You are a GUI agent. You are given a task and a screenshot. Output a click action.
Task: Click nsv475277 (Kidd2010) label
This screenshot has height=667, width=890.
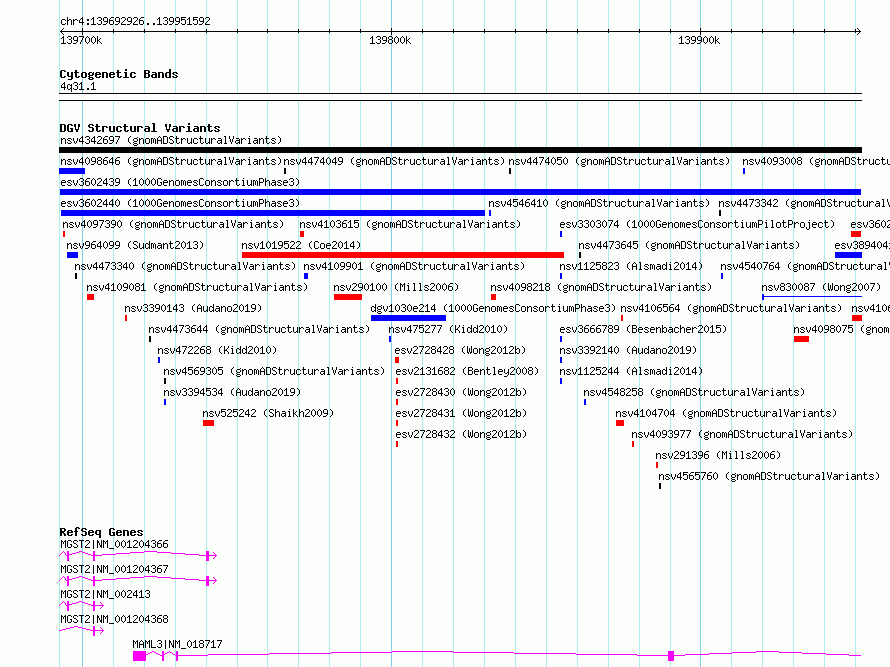click(x=448, y=329)
